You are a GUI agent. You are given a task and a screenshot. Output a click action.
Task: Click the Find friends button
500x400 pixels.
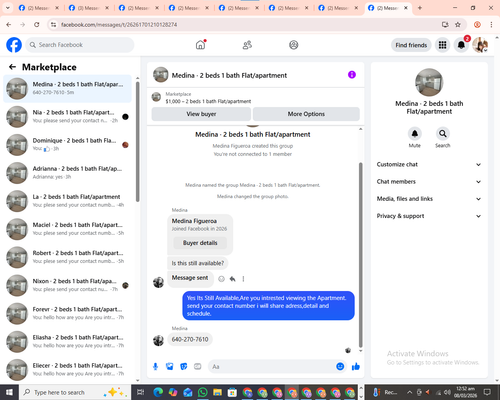411,45
